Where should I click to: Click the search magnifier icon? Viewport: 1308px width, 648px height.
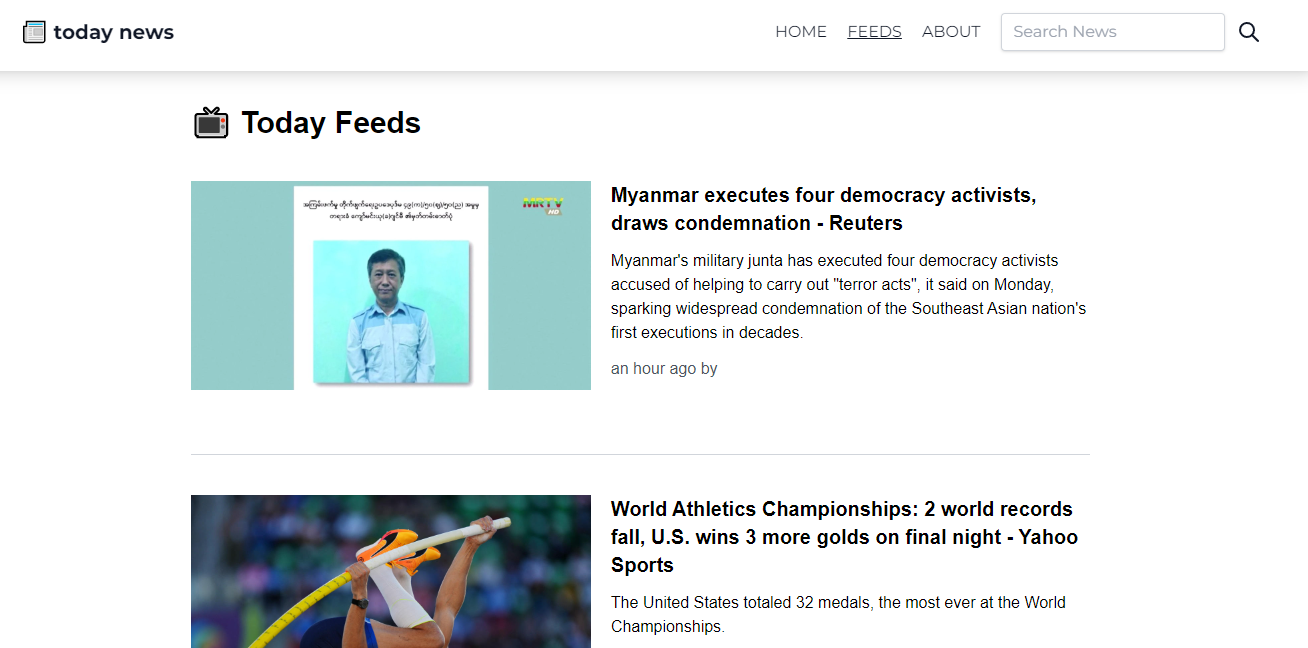1248,31
